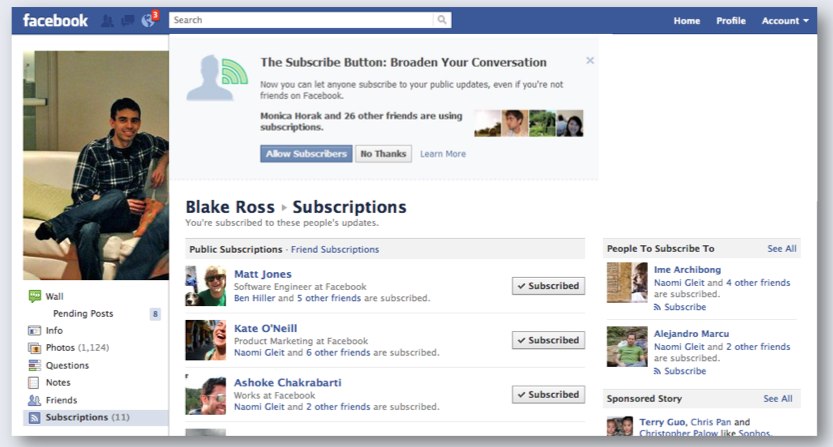Screen dimensions: 833x447
Task: Click Blake Ross name in page heading
Action: [x=230, y=207]
